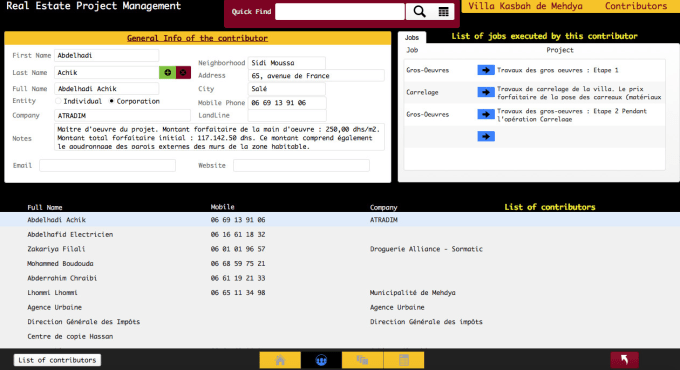Open the blue arrow for Gros-Oeuvres Etape 2 job
This screenshot has width=680, height=370.
coord(486,114)
